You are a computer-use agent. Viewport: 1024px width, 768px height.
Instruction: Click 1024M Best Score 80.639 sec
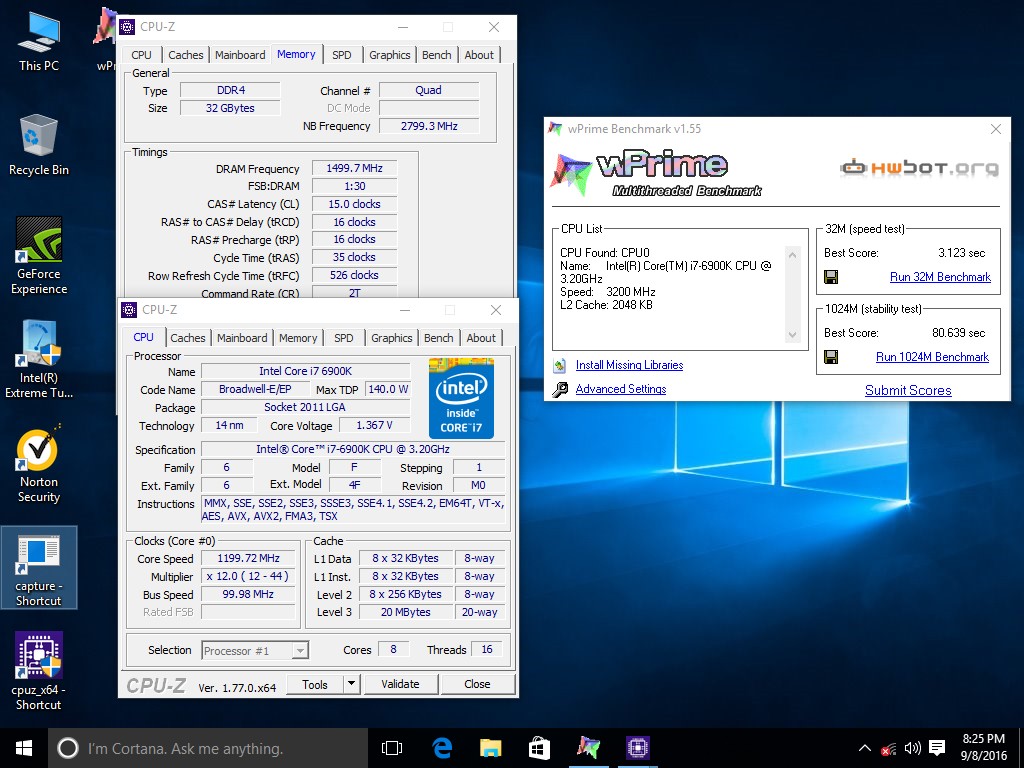click(958, 332)
